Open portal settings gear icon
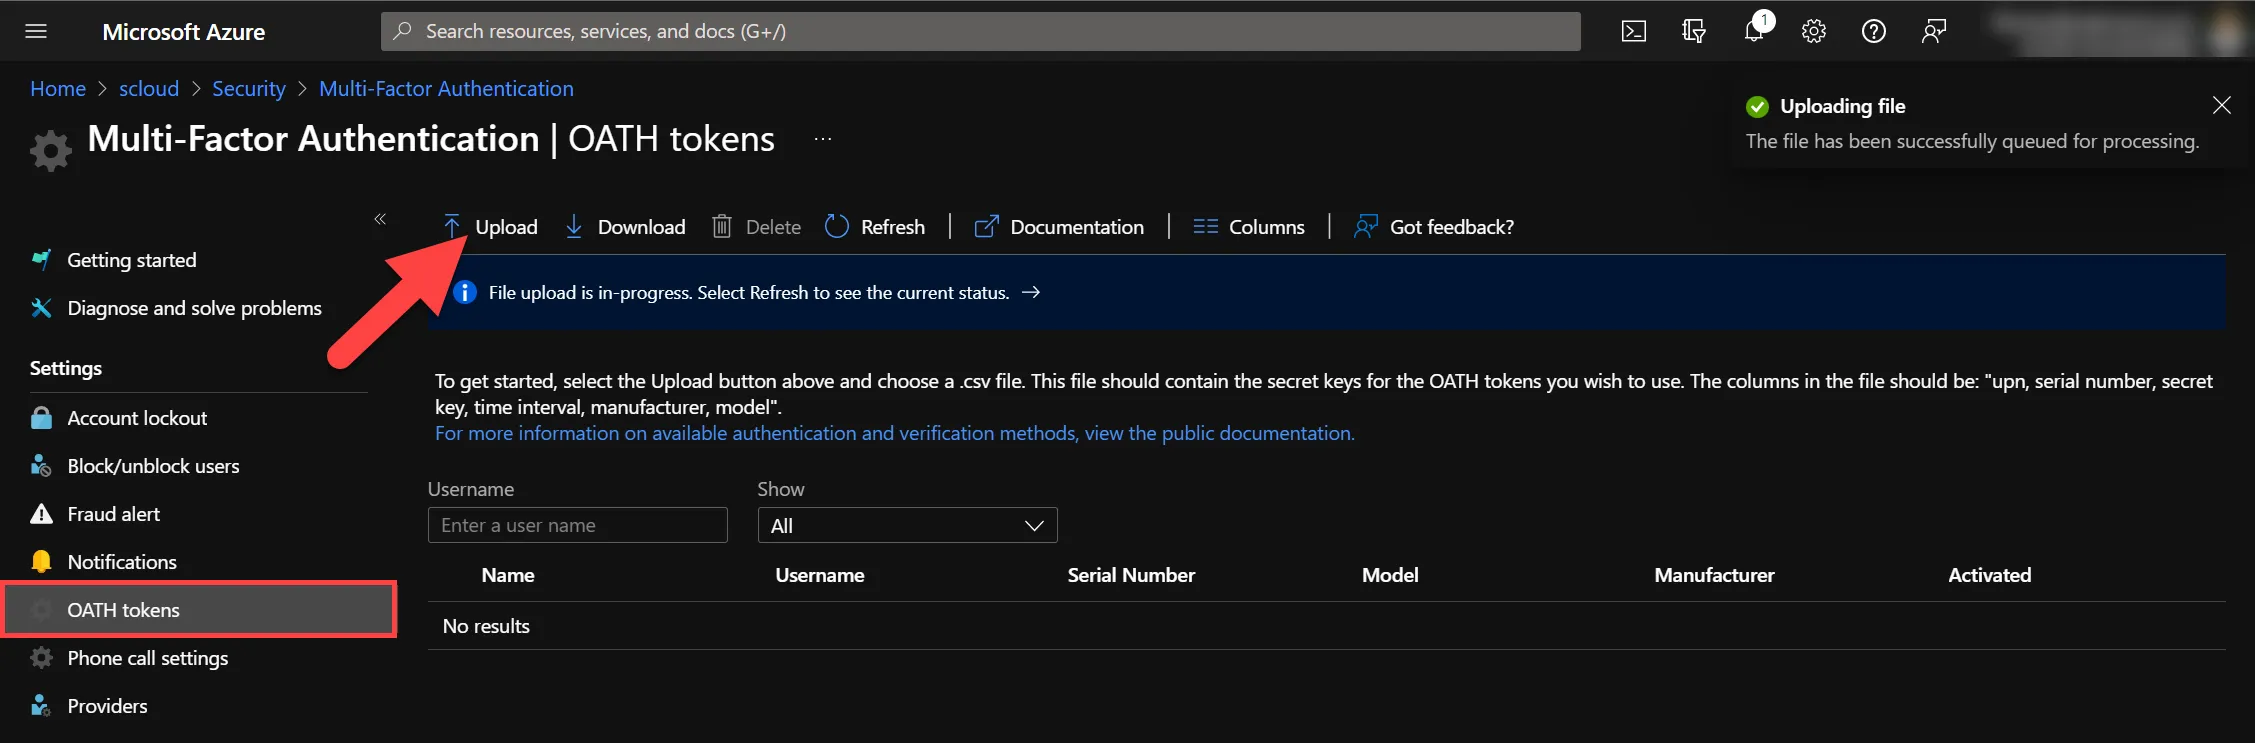Image resolution: width=2255 pixels, height=743 pixels. pos(1814,31)
